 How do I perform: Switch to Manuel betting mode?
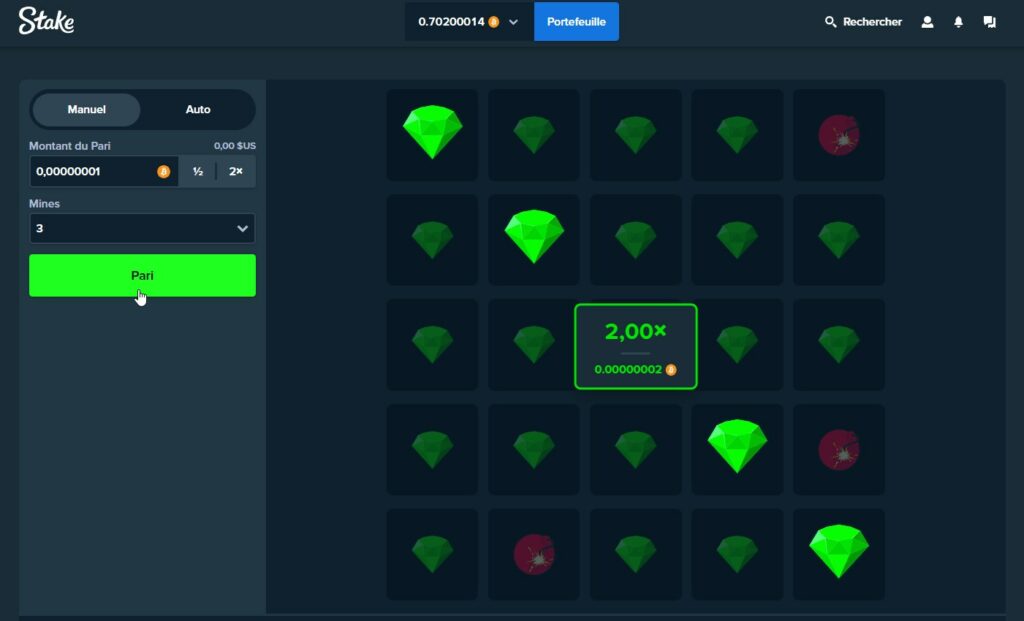click(x=87, y=110)
